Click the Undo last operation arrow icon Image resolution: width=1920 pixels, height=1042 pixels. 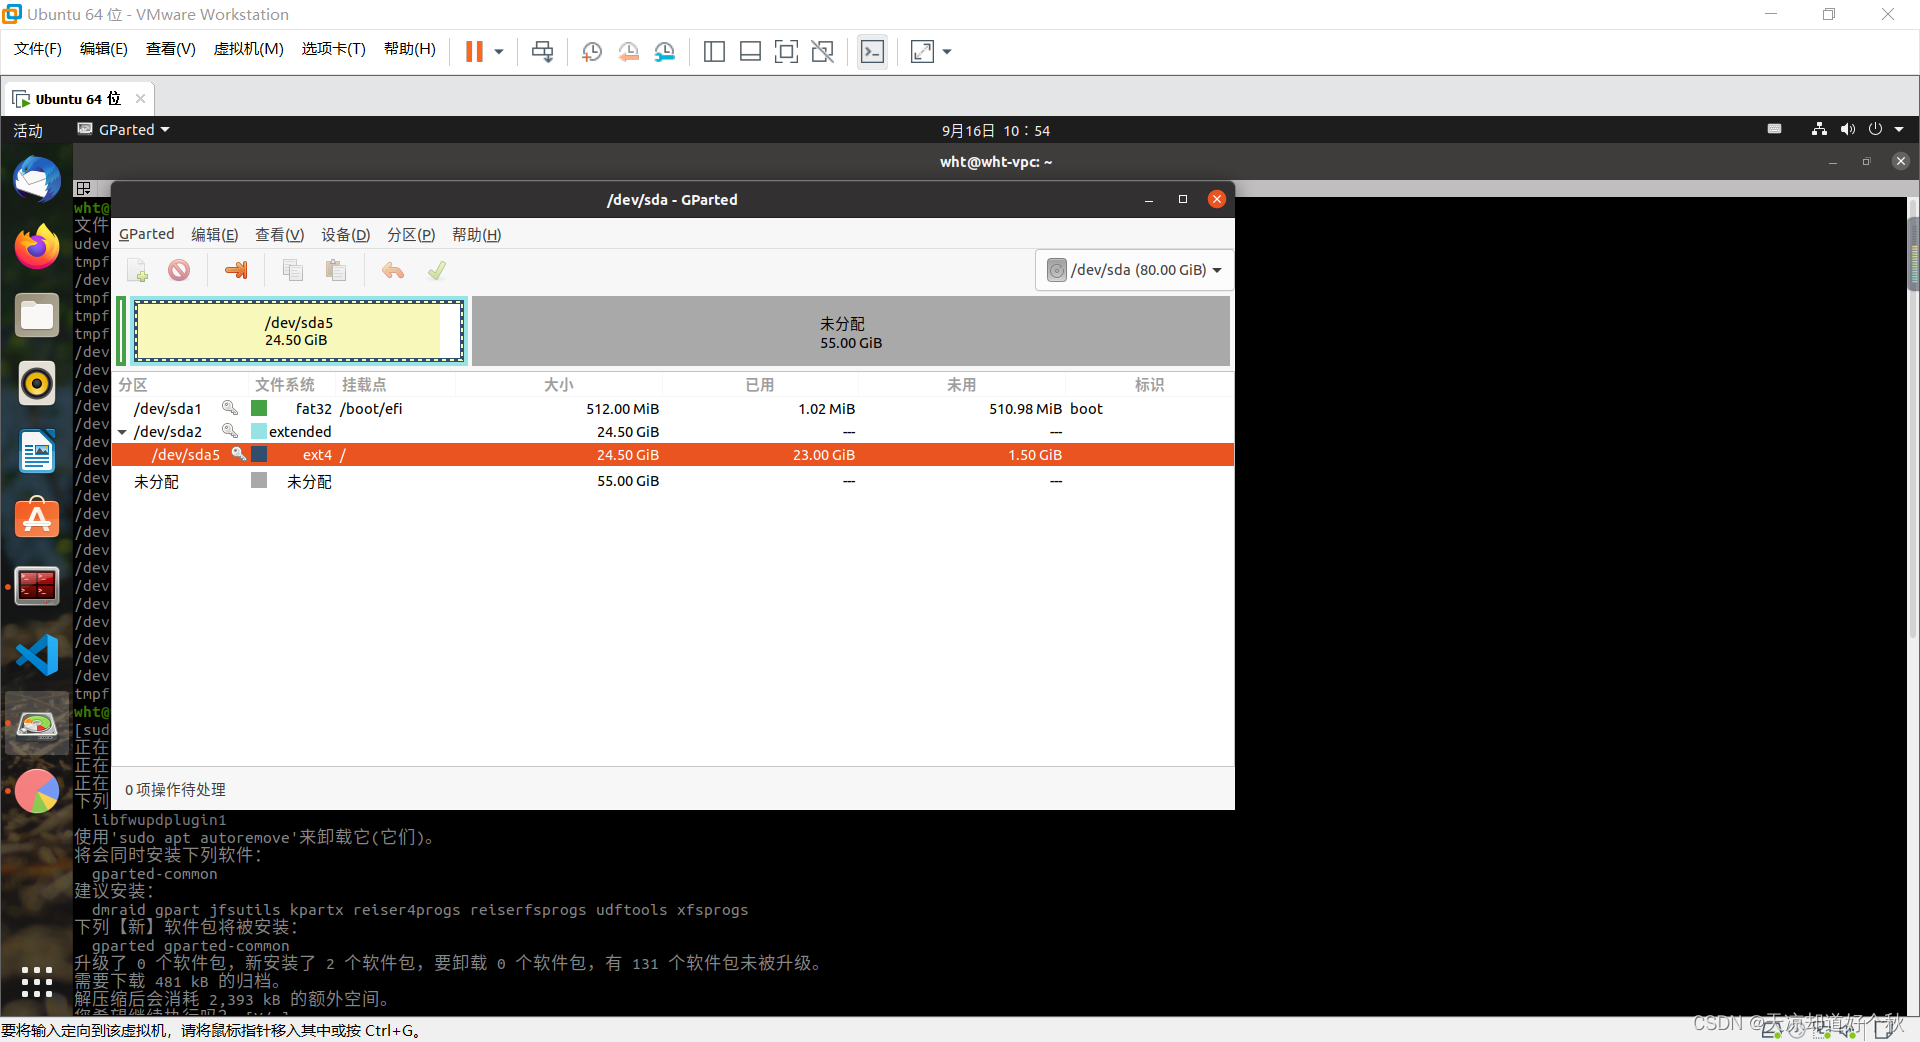[393, 270]
